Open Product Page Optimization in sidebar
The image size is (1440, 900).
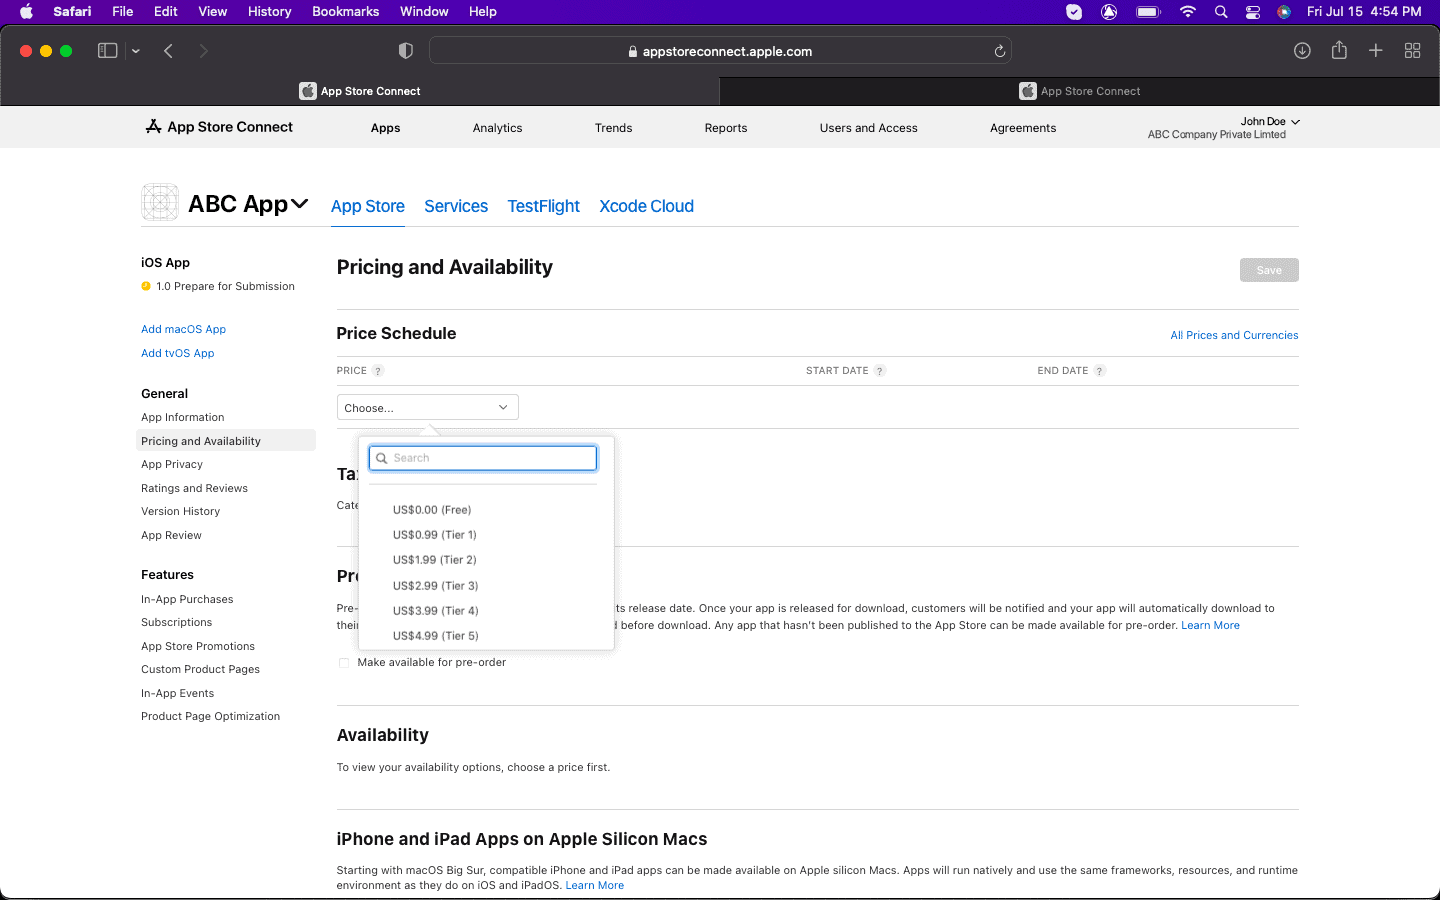pyautogui.click(x=210, y=717)
